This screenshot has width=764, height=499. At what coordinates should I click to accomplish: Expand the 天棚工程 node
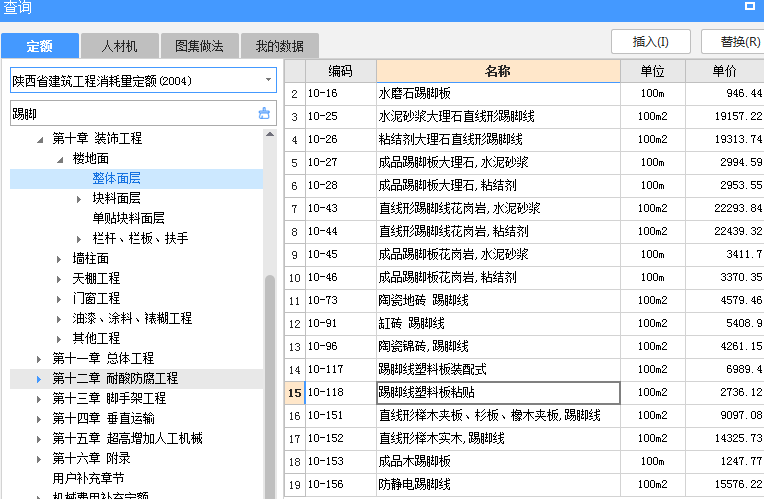59,279
